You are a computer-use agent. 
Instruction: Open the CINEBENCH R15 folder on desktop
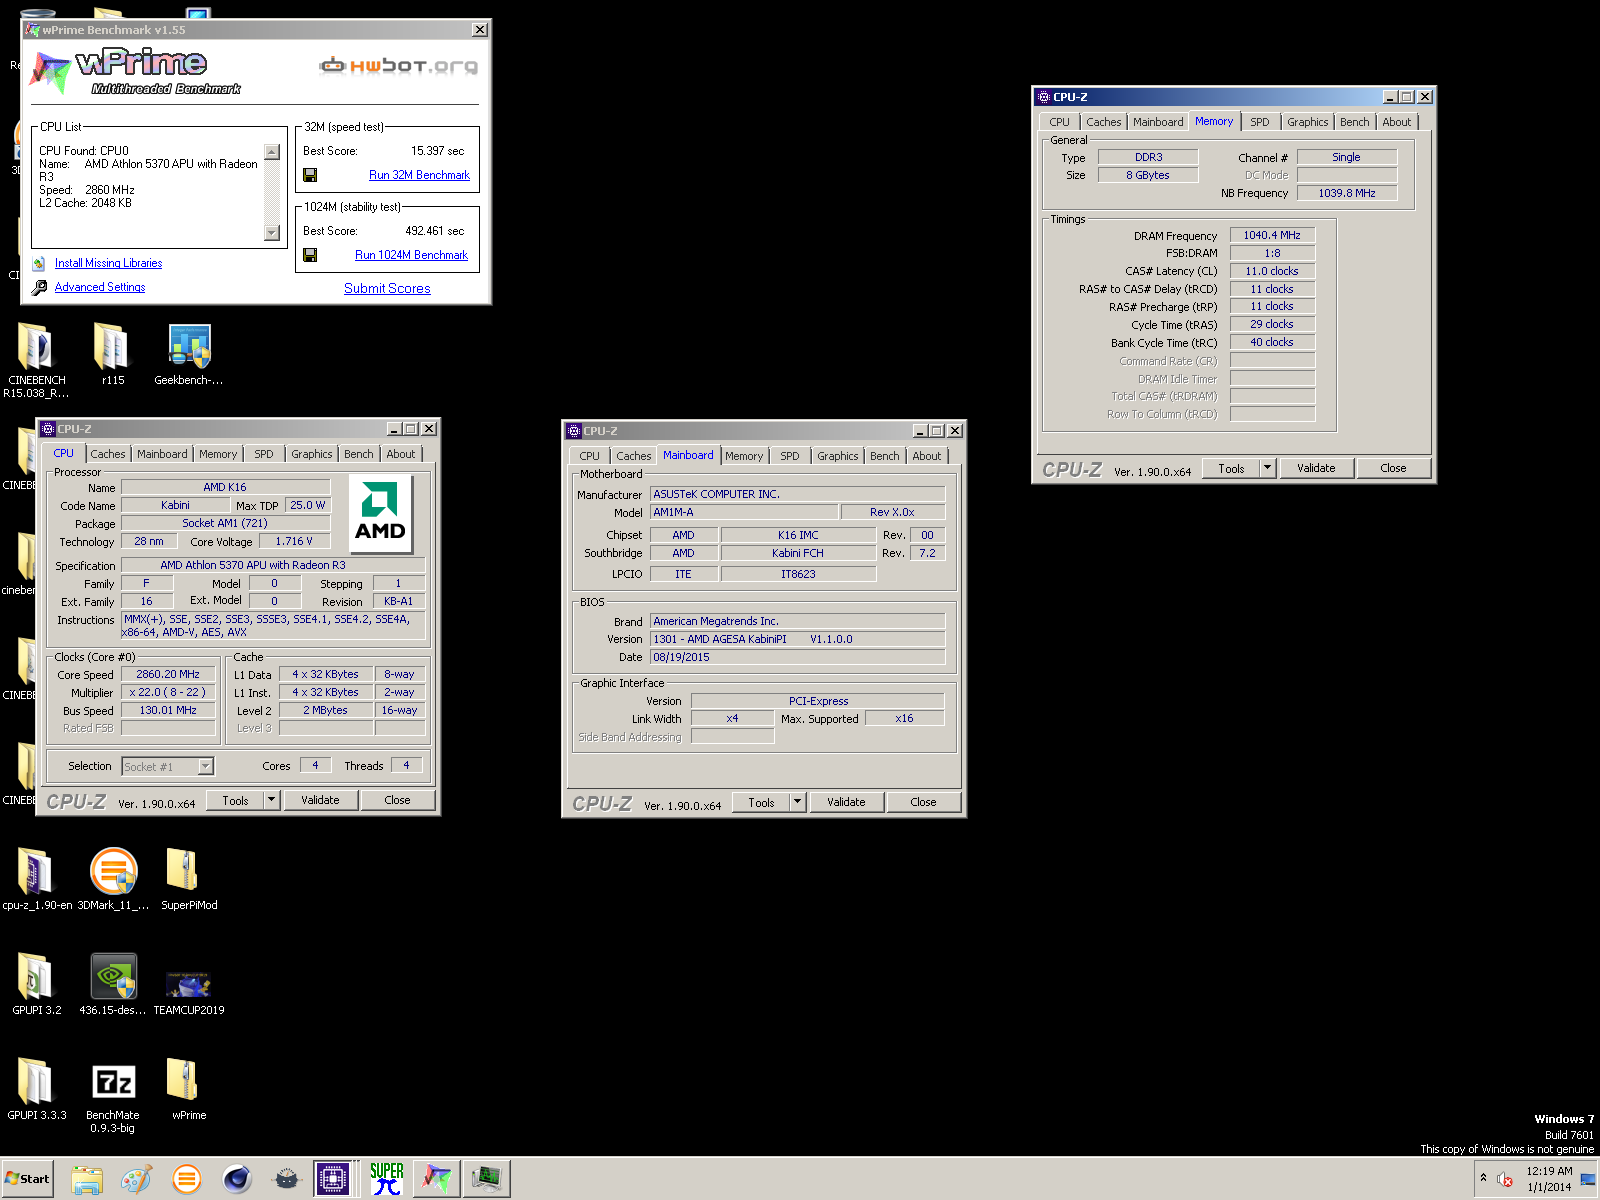point(36,360)
